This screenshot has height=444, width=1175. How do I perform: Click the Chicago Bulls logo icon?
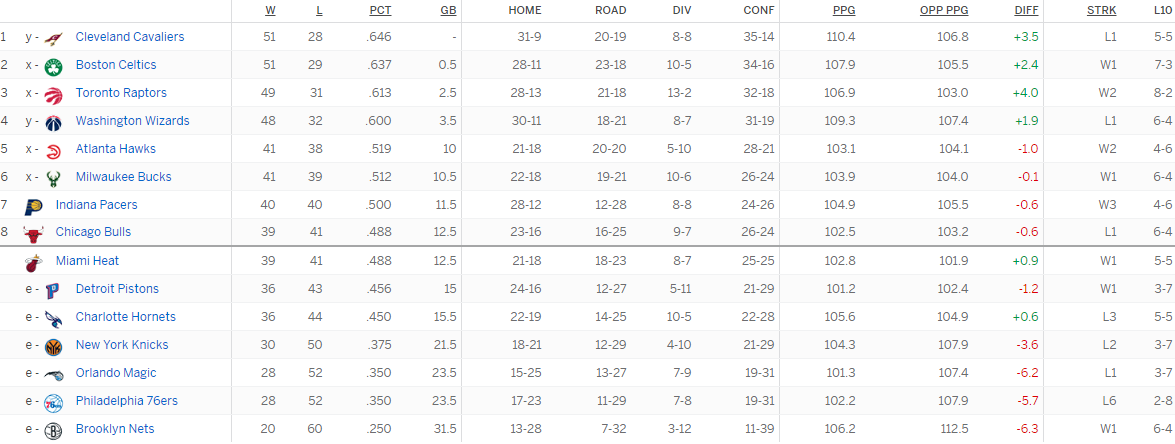coord(34,233)
